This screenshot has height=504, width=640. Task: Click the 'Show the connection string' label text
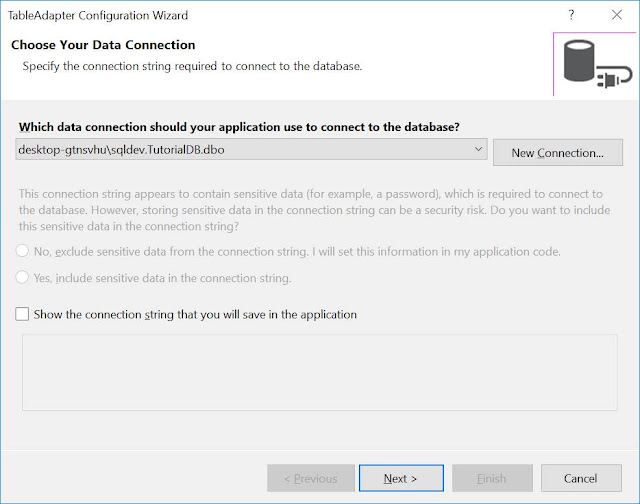point(195,315)
